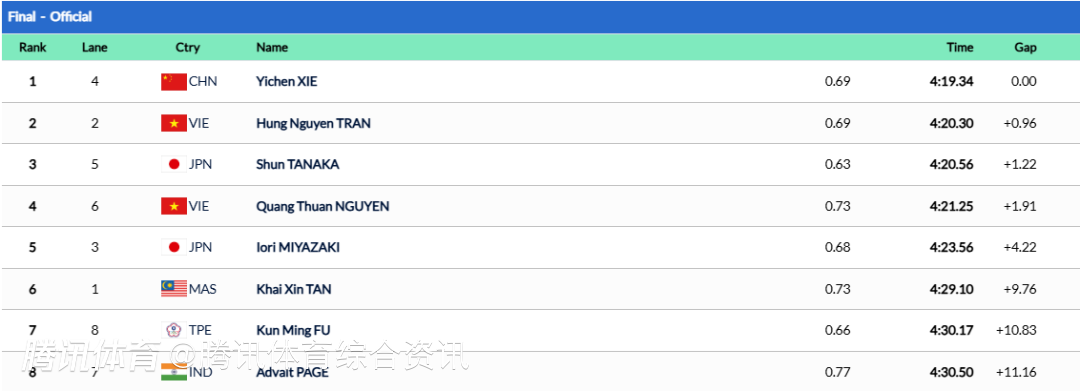
Task: Open Hung Nguyen TRAN's profile link
Action: 313,123
